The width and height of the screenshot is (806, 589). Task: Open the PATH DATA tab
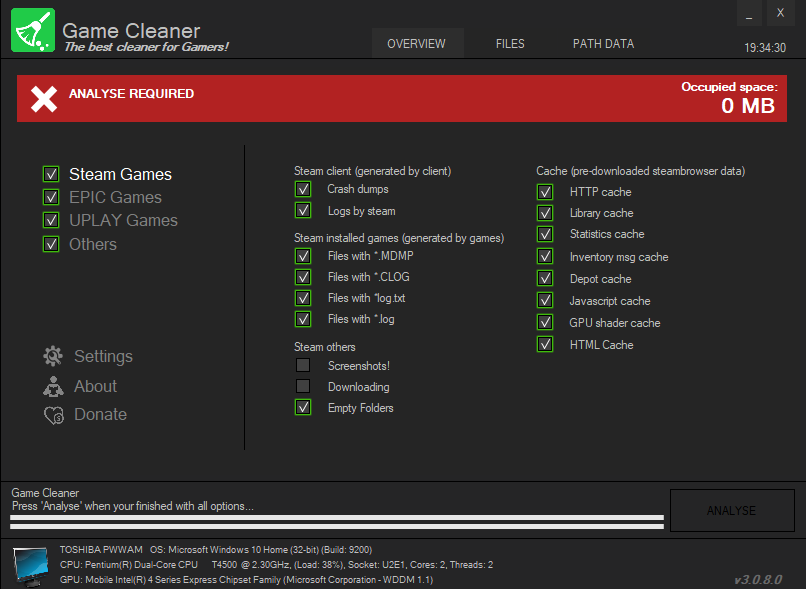pos(603,44)
